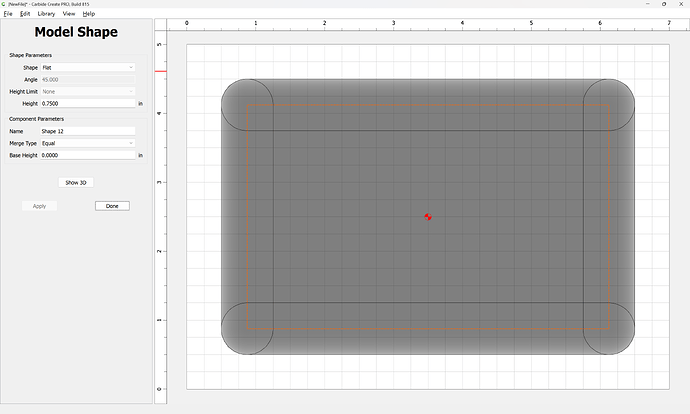This screenshot has height=414, width=690.
Task: Expand the Merge Type dropdown showing Equal
Action: [x=88, y=143]
